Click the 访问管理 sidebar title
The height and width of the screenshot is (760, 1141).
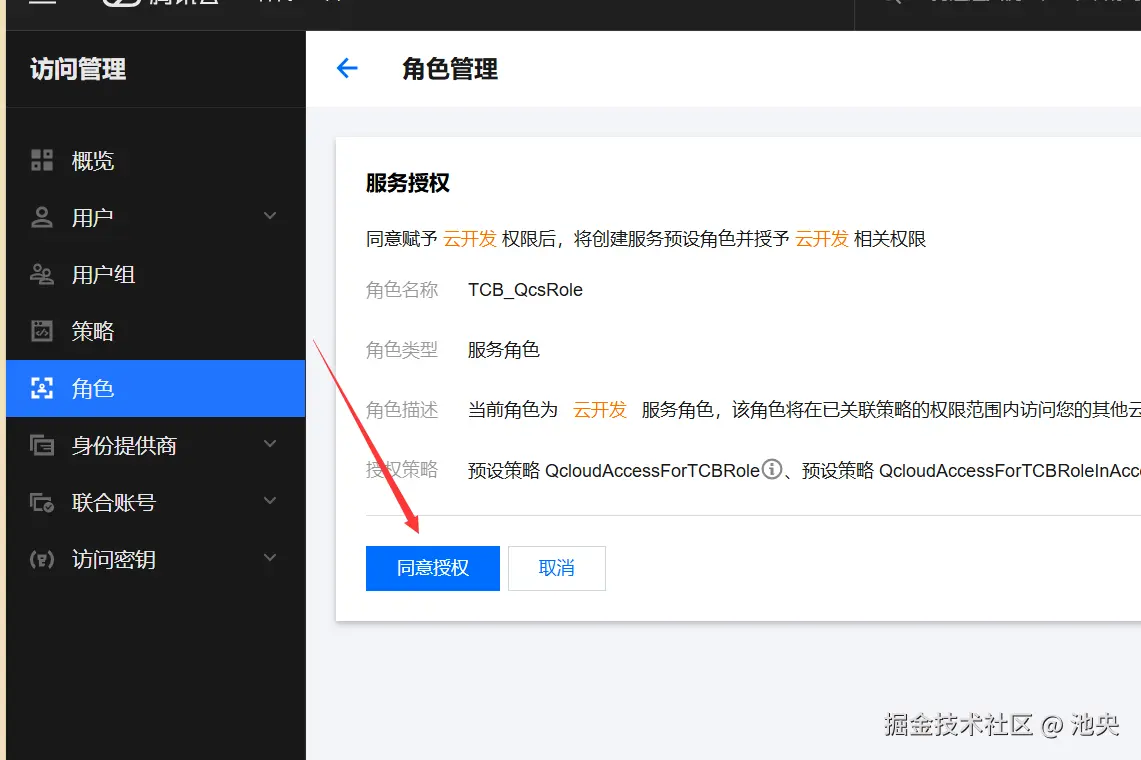[78, 69]
